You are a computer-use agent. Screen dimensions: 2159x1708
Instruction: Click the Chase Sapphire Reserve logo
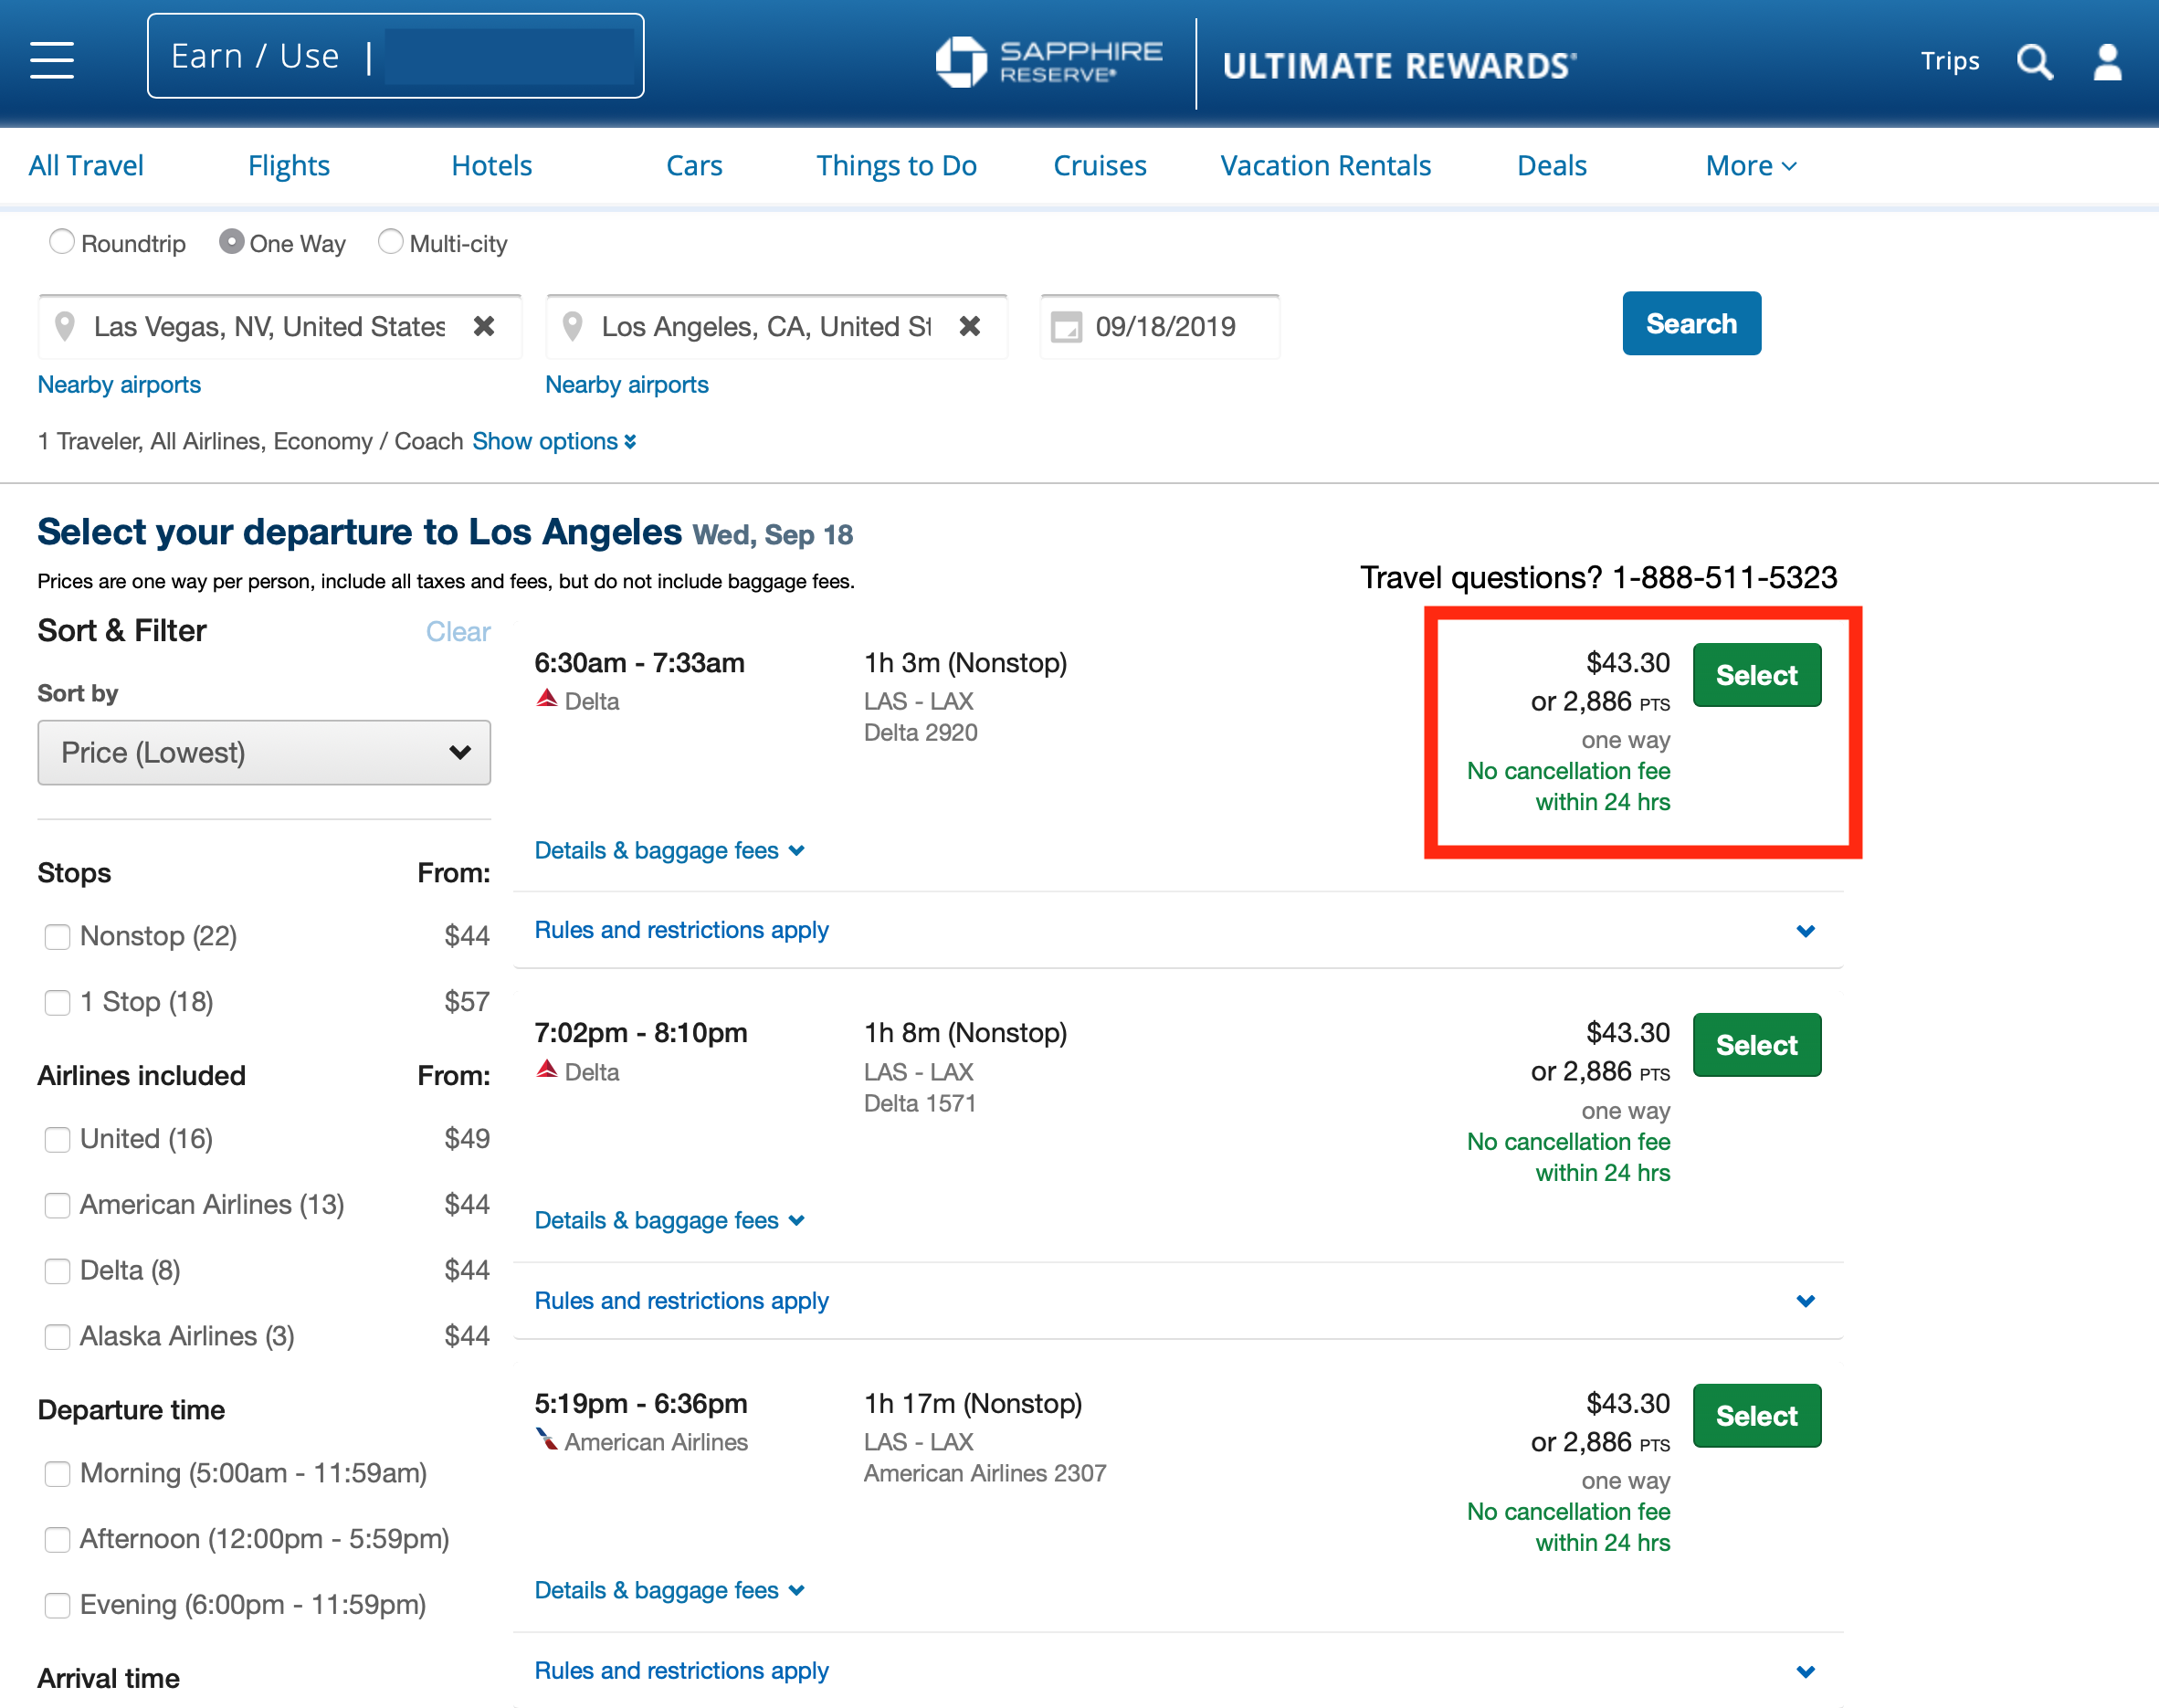tap(1049, 62)
